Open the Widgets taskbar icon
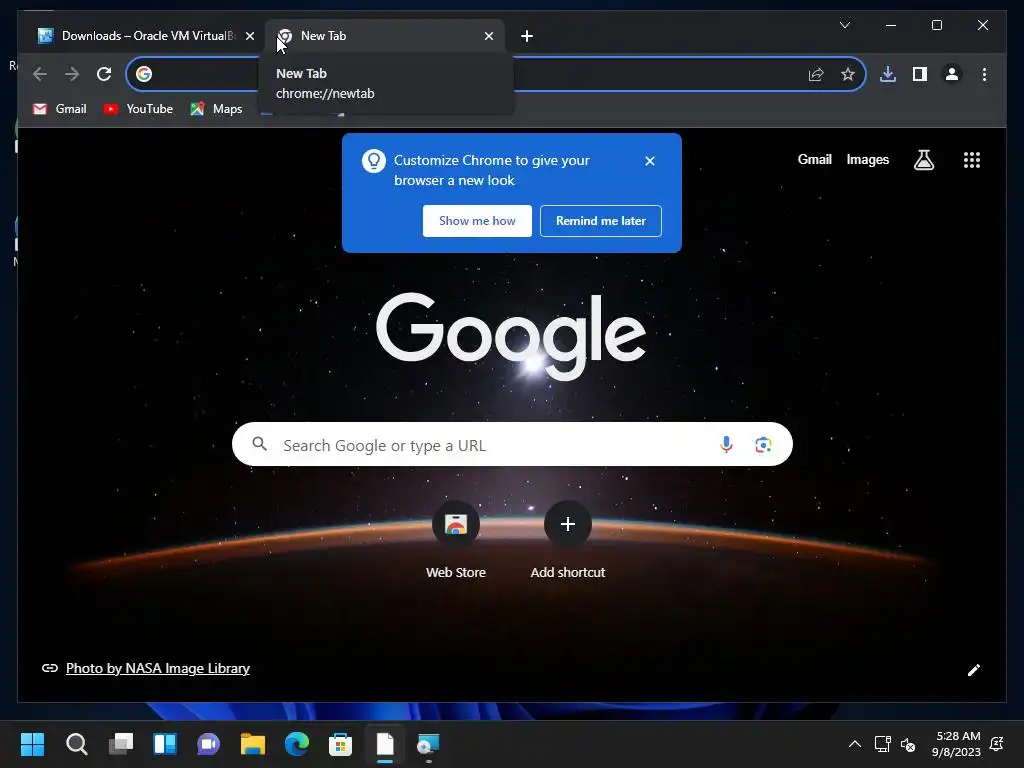The height and width of the screenshot is (768, 1024). pos(165,744)
